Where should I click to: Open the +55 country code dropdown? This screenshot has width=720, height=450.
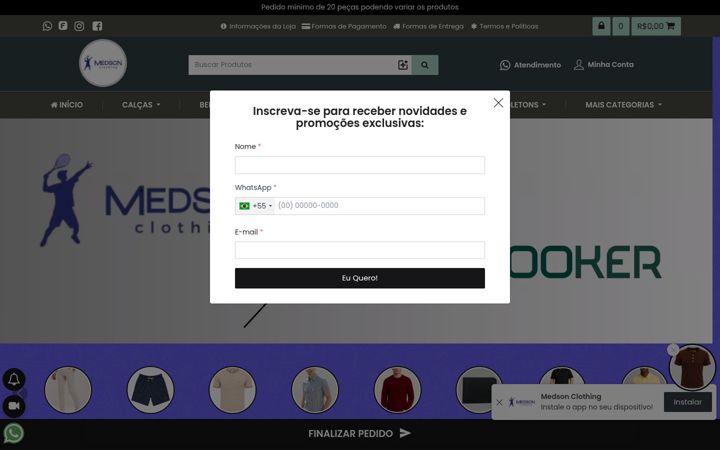tap(255, 206)
